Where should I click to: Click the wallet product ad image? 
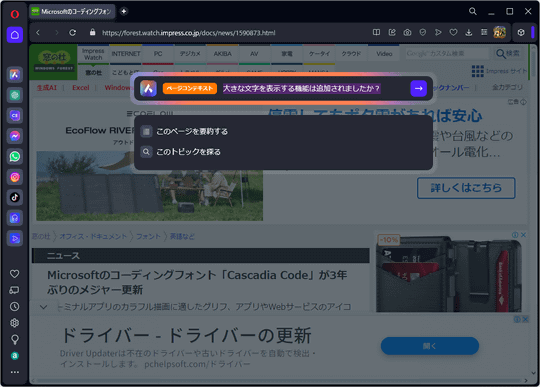(x=449, y=273)
